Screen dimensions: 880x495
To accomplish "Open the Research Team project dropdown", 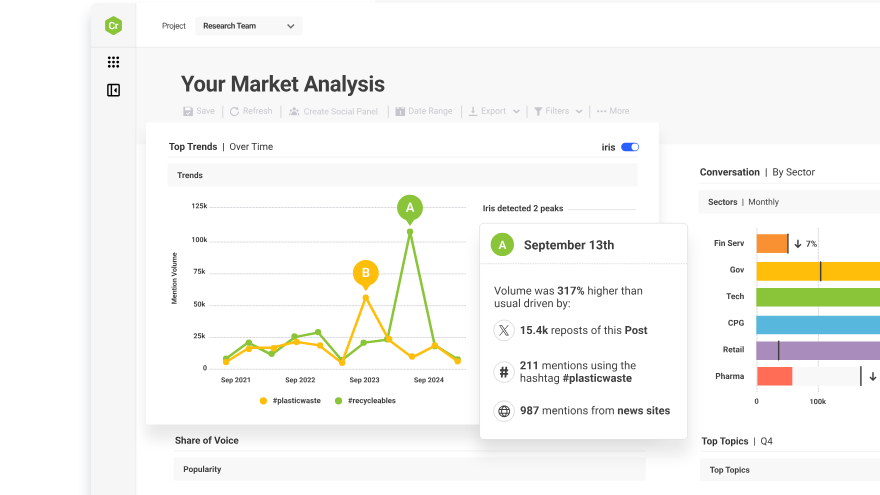I will (x=249, y=26).
